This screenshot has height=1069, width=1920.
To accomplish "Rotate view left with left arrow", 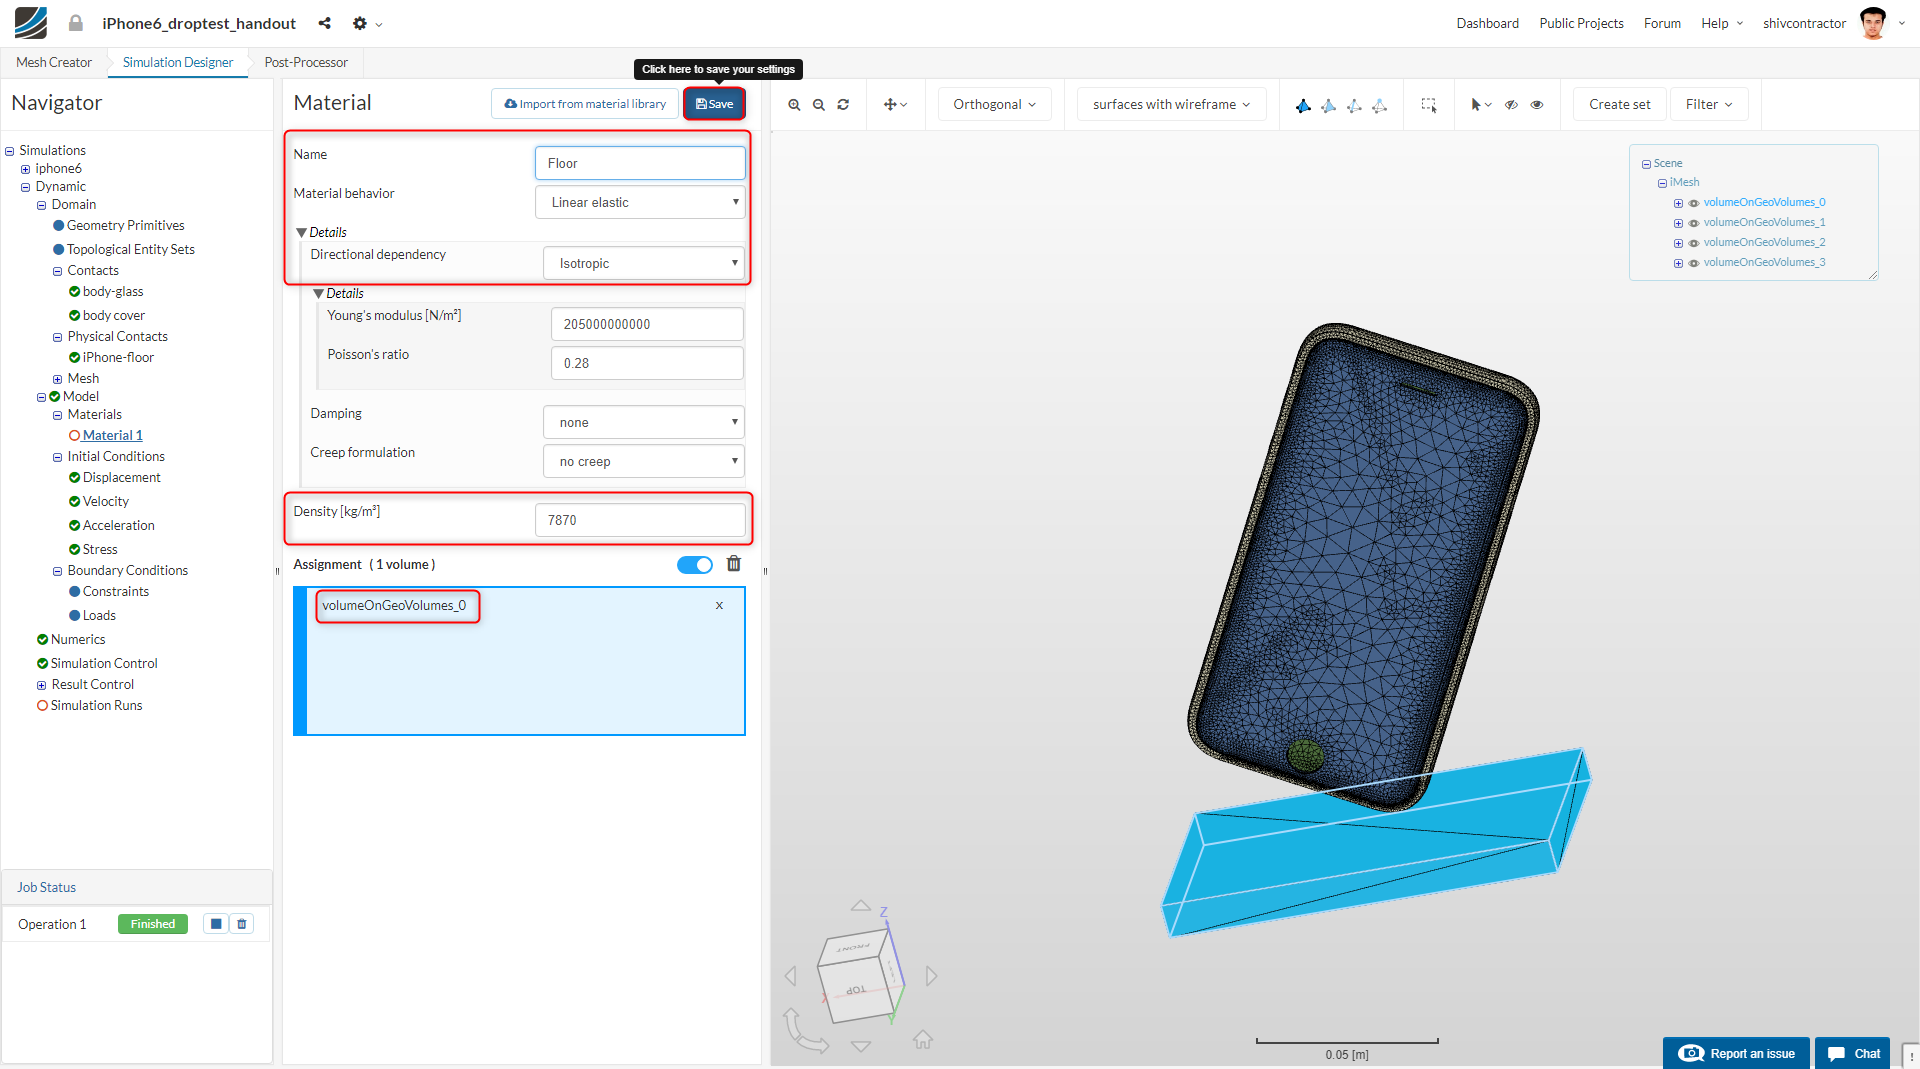I will click(x=791, y=975).
